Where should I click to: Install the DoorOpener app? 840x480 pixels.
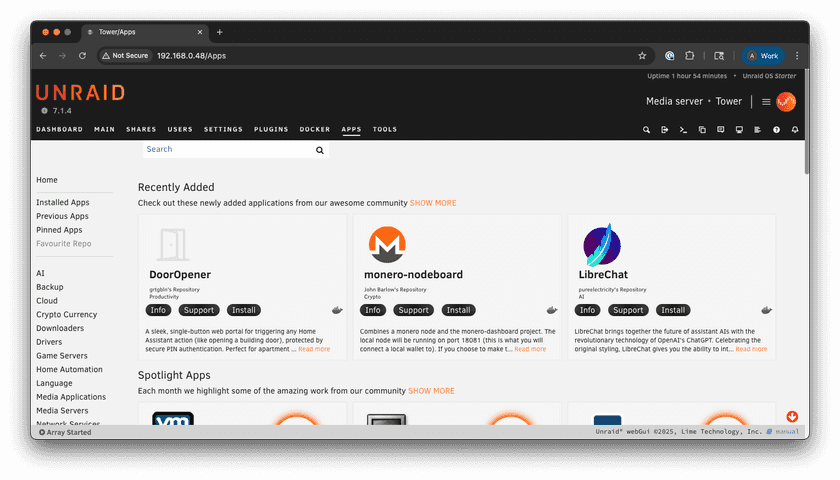coord(244,310)
